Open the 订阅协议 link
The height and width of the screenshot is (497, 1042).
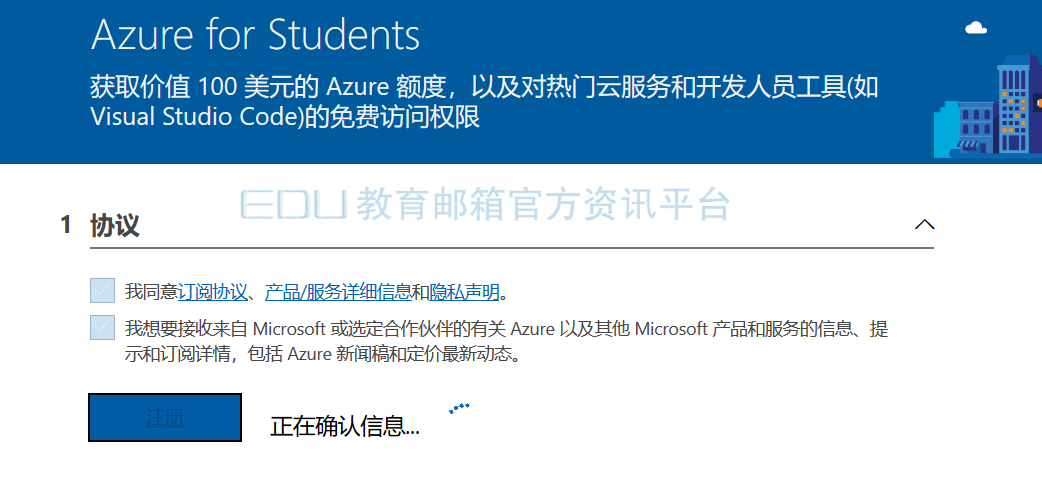click(212, 292)
